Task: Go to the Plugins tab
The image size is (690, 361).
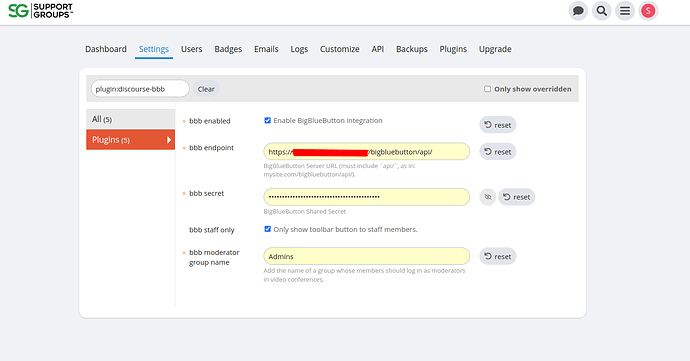Action: pyautogui.click(x=453, y=49)
